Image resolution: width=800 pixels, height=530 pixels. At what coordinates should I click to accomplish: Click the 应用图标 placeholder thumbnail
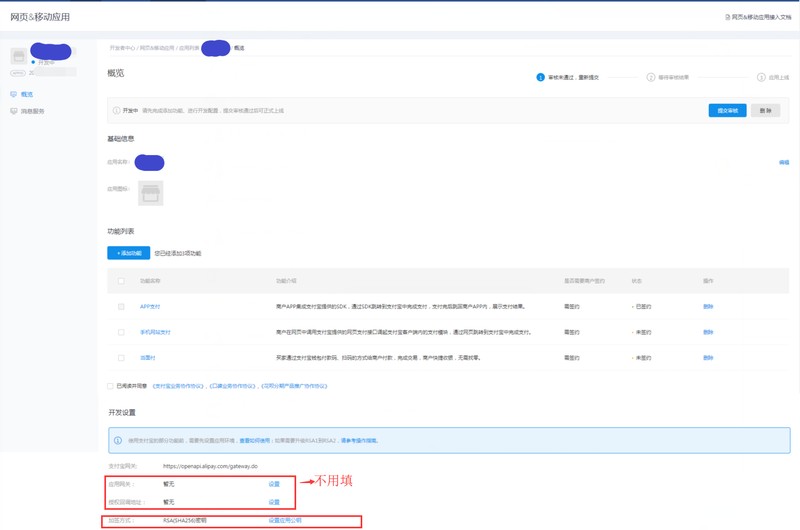point(151,193)
